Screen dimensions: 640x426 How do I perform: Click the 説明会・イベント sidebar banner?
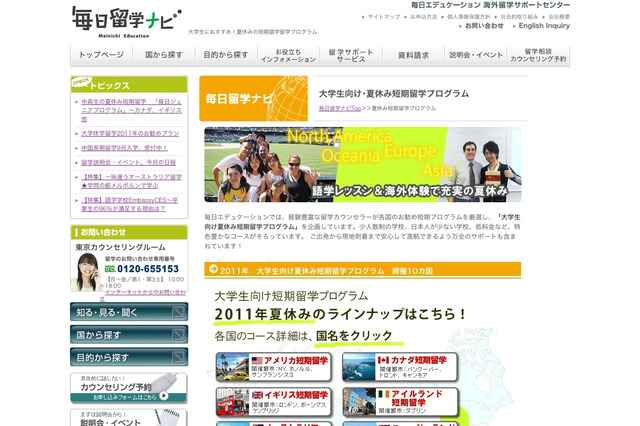pos(129,418)
